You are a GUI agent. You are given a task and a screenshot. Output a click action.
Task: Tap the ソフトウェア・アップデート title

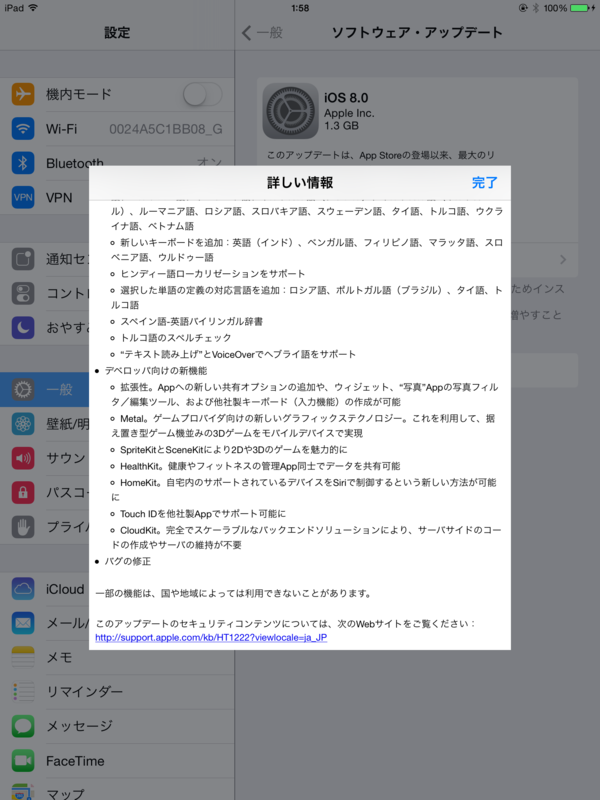(x=417, y=33)
